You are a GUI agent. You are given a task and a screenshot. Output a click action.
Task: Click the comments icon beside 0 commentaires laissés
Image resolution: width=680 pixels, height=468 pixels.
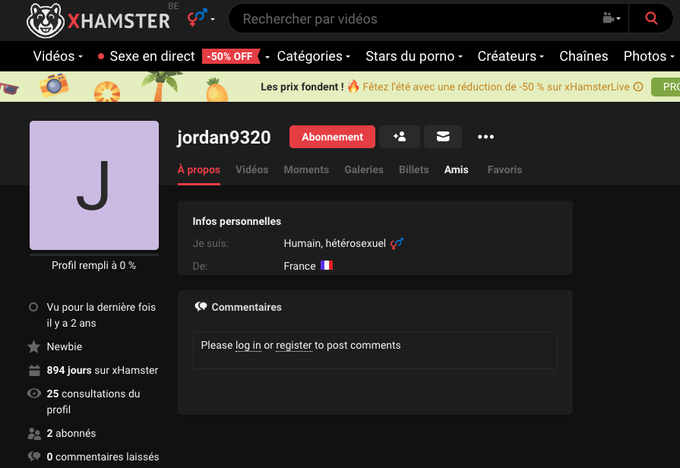click(x=34, y=456)
